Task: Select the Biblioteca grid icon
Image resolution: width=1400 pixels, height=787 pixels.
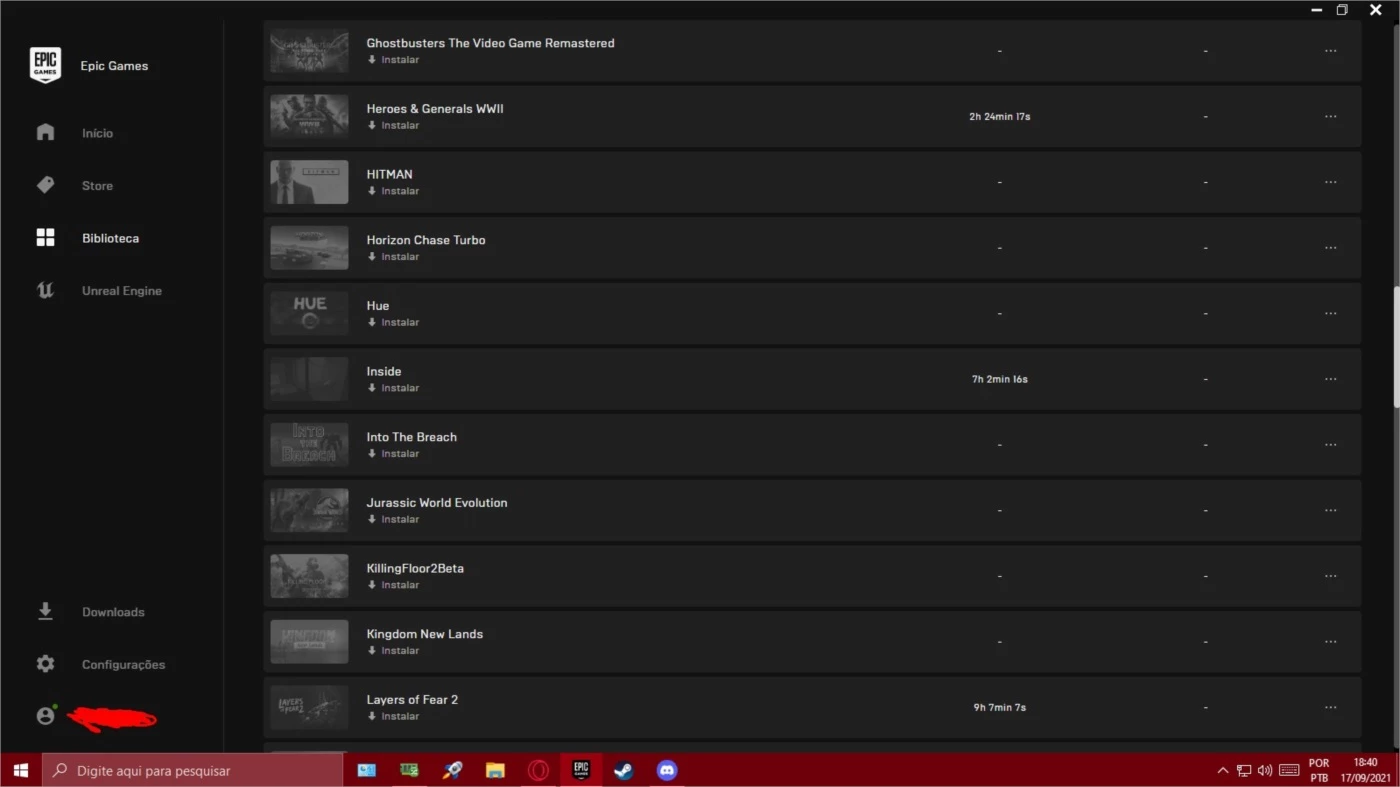Action: [45, 238]
